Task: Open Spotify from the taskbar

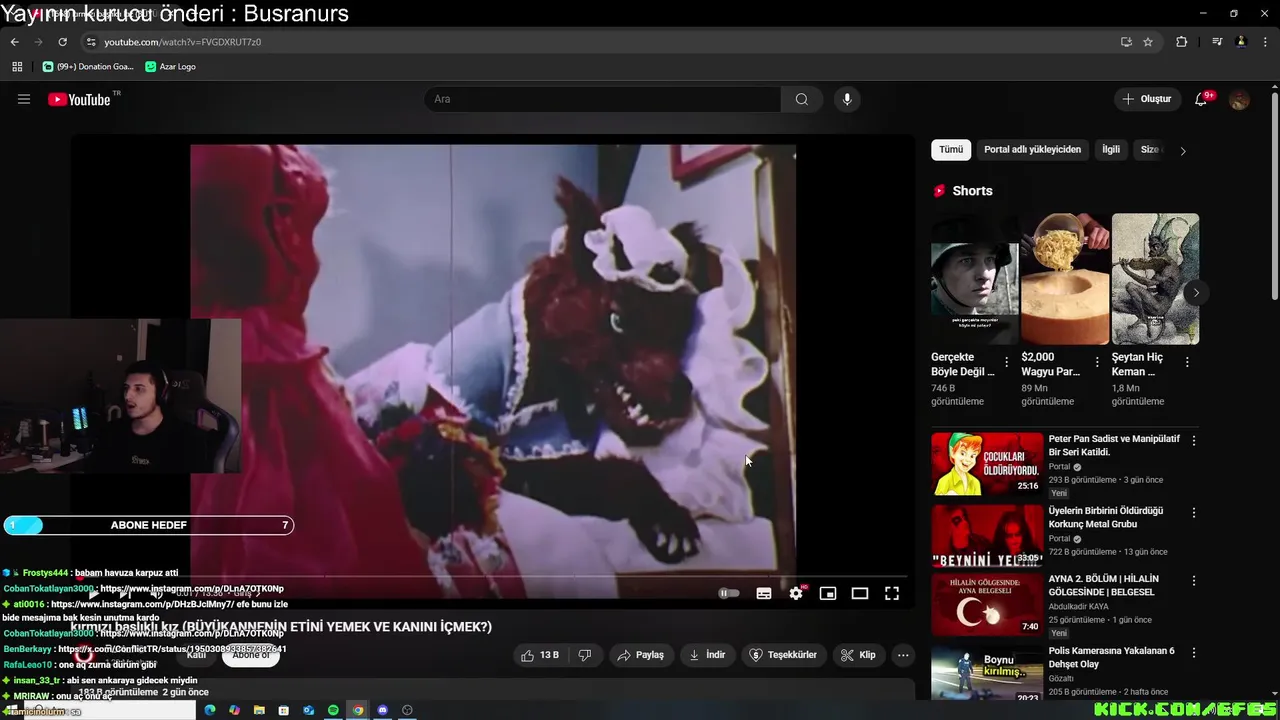Action: point(333,710)
